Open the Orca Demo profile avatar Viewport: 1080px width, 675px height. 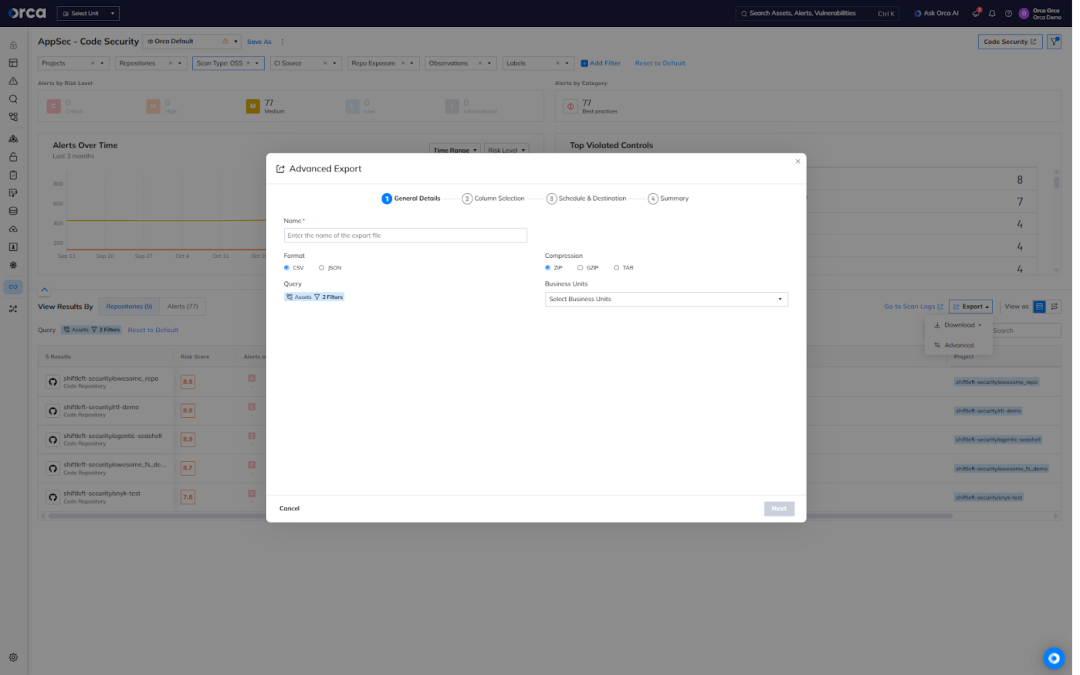(1023, 13)
